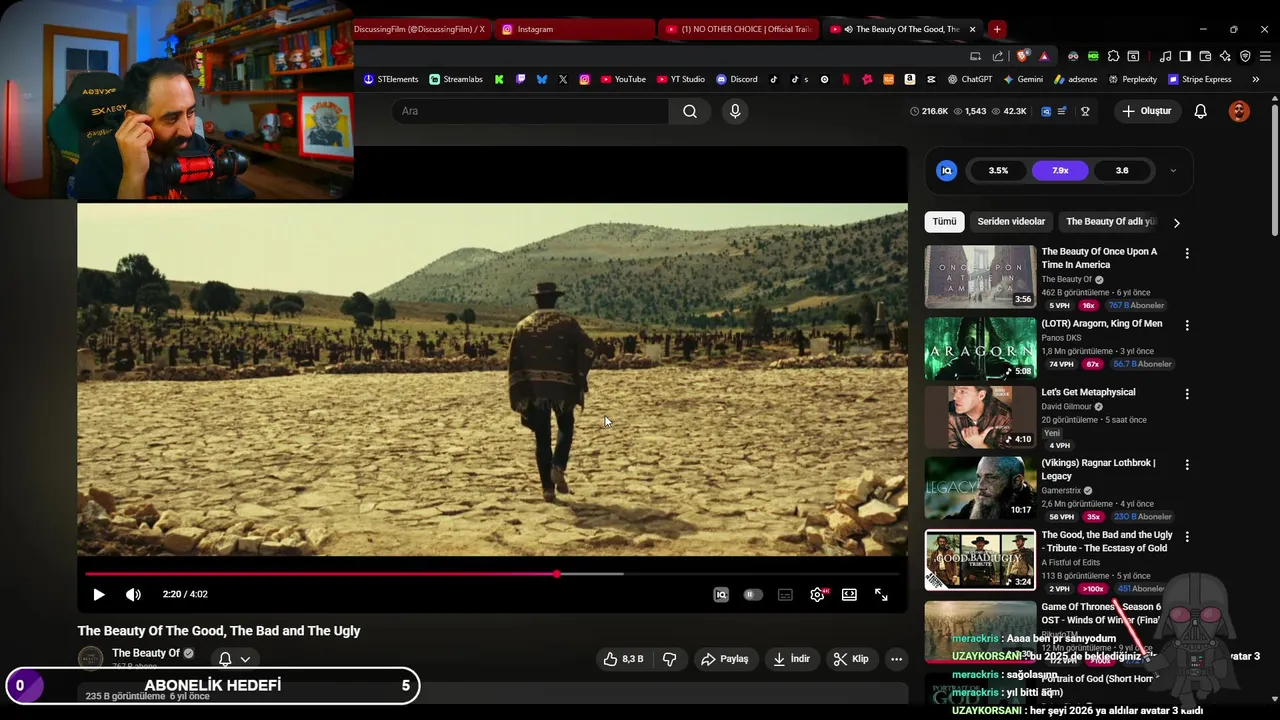
Task: Show hidden bookmarks with the double chevron
Action: (1256, 79)
